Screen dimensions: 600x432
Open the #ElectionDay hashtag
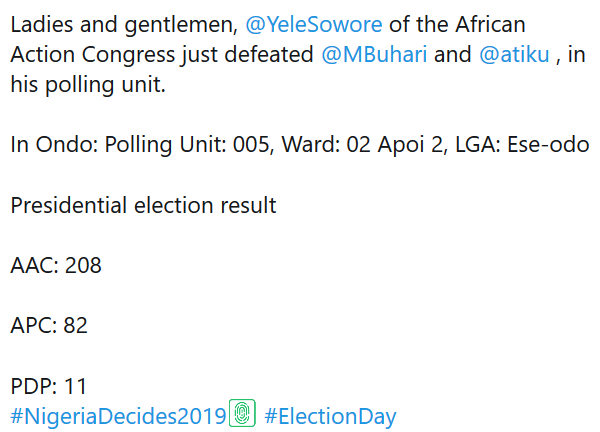coord(331,416)
